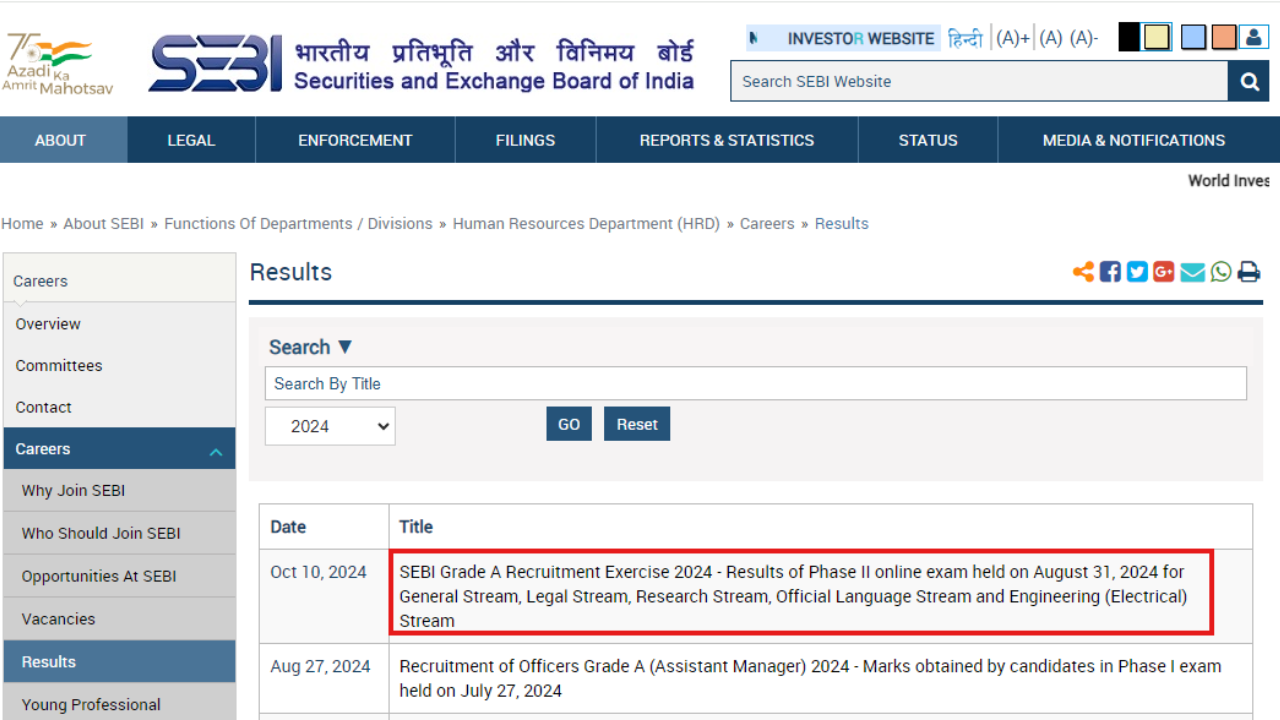The image size is (1280, 720).
Task: Enable the black high-contrast theme
Action: tap(1128, 36)
